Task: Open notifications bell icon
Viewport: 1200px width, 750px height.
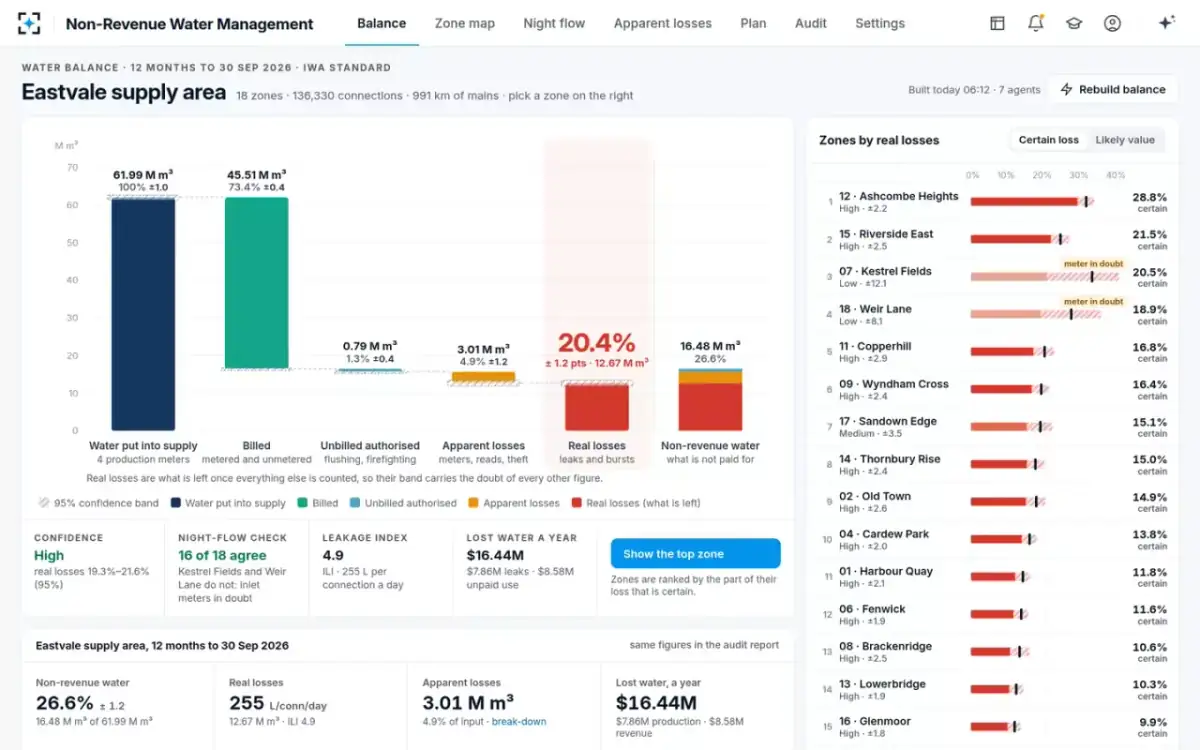Action: click(1036, 23)
